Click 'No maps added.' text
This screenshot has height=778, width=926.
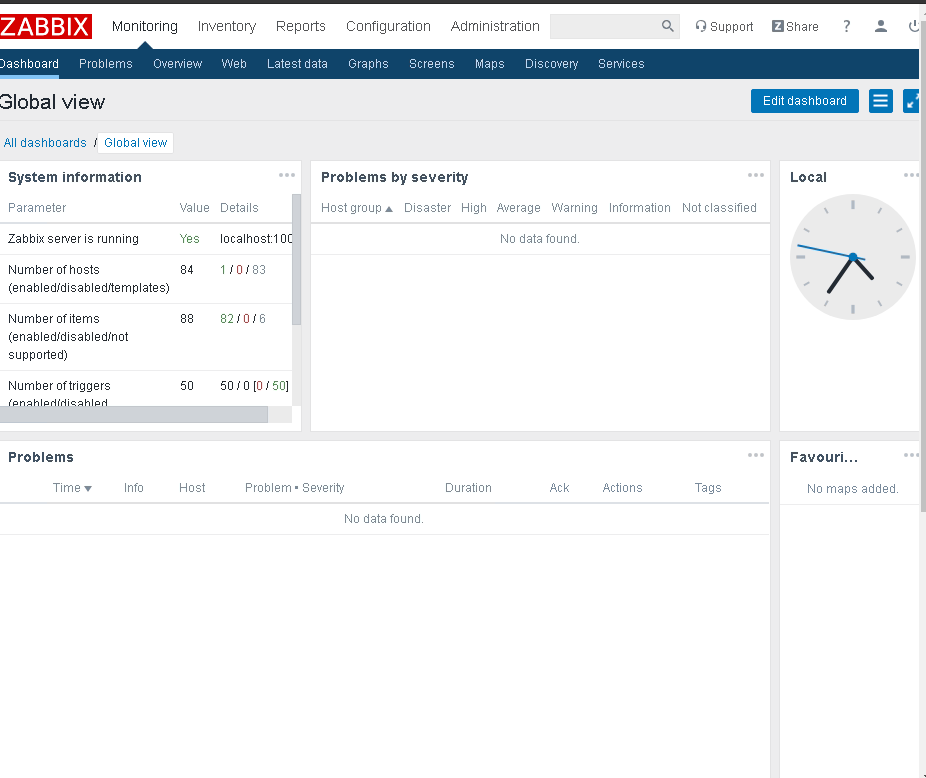click(852, 489)
